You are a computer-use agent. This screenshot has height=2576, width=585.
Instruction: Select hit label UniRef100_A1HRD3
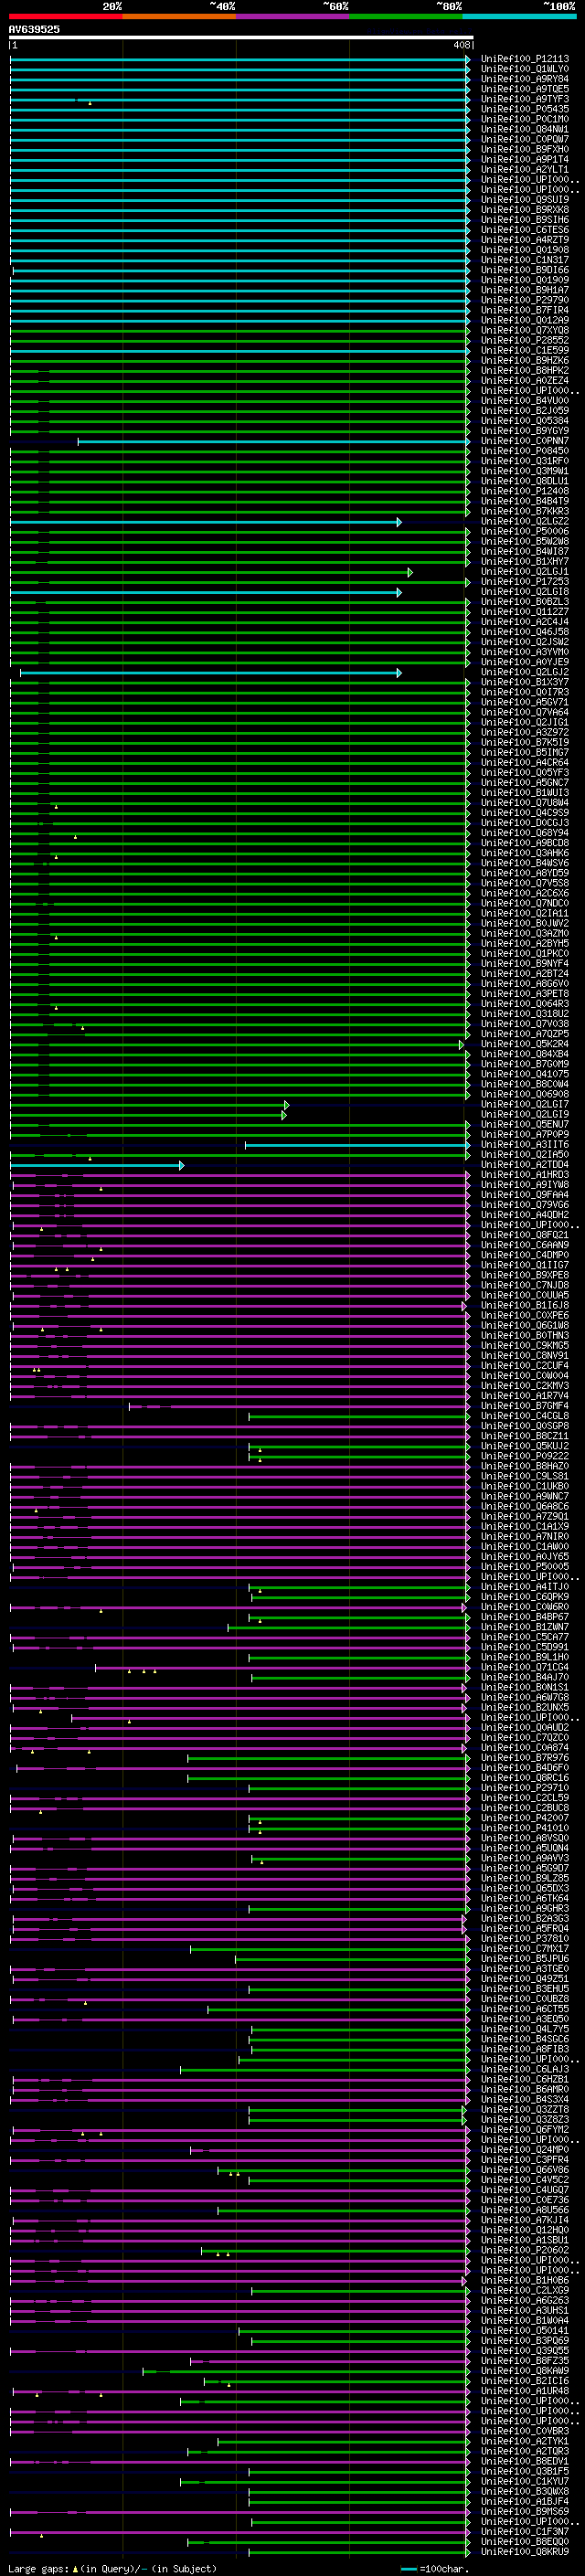tap(525, 1175)
